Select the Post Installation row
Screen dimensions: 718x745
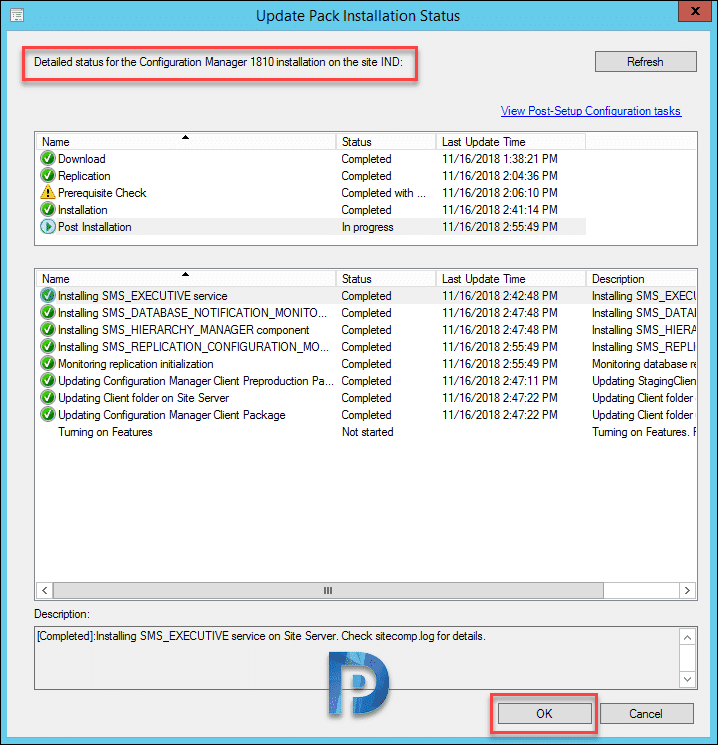pyautogui.click(x=311, y=227)
